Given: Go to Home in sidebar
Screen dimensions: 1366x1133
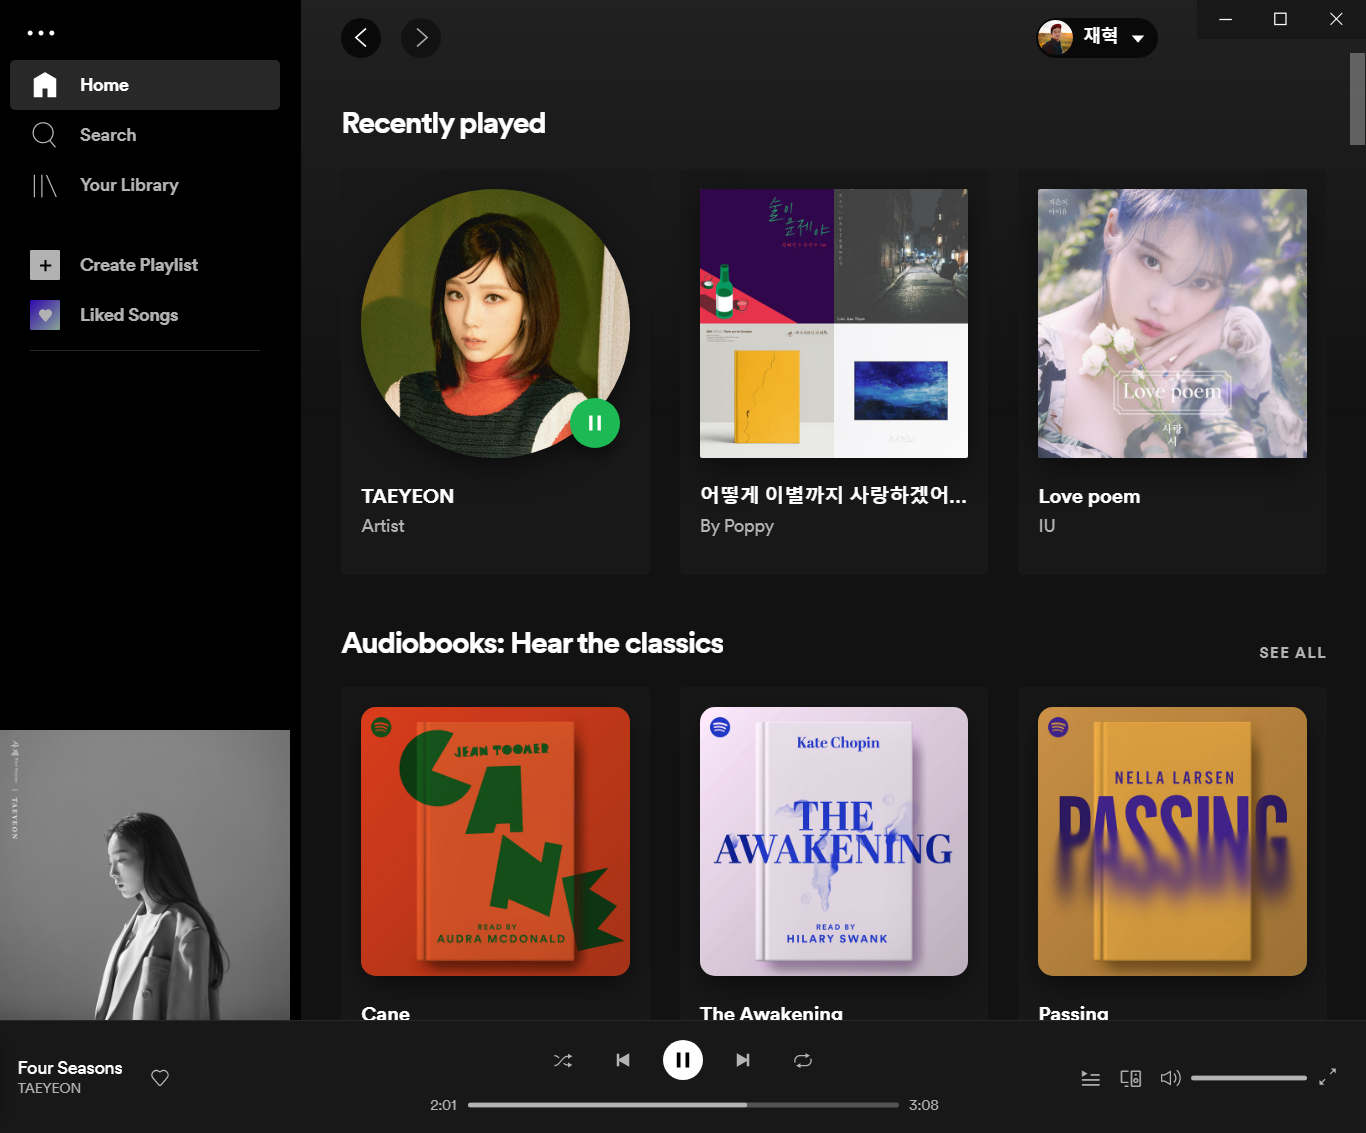Looking at the screenshot, I should (145, 85).
